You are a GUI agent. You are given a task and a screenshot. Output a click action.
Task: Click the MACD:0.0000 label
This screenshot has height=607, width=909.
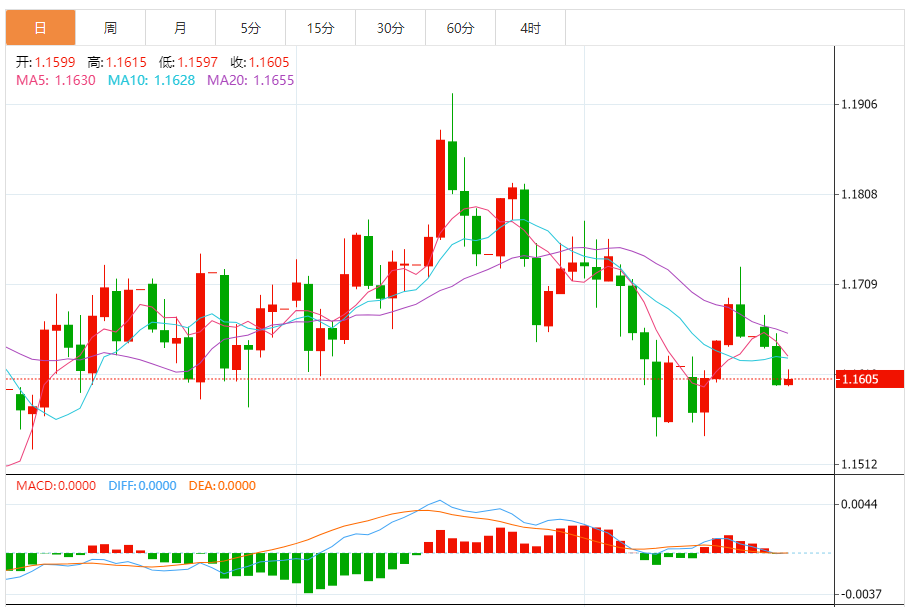click(x=56, y=486)
